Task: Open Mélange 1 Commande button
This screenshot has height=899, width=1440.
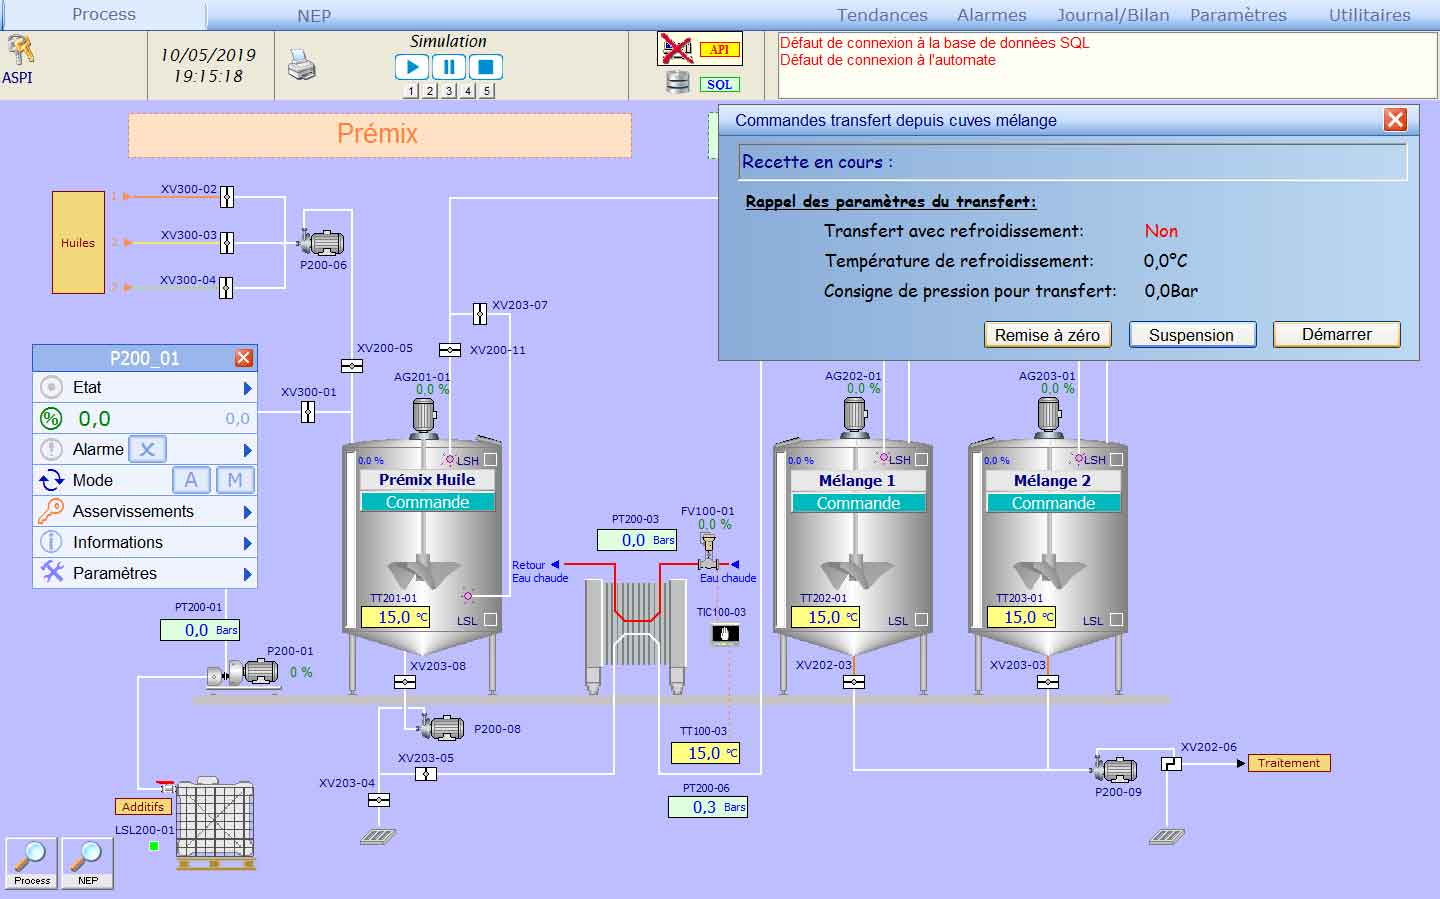Action: coord(858,503)
